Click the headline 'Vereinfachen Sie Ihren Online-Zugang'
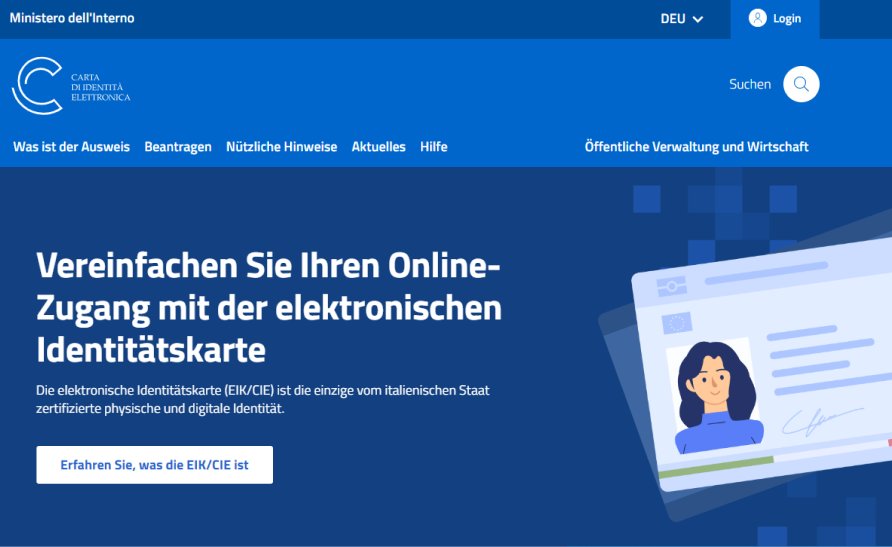This screenshot has height=547, width=892. tap(269, 308)
